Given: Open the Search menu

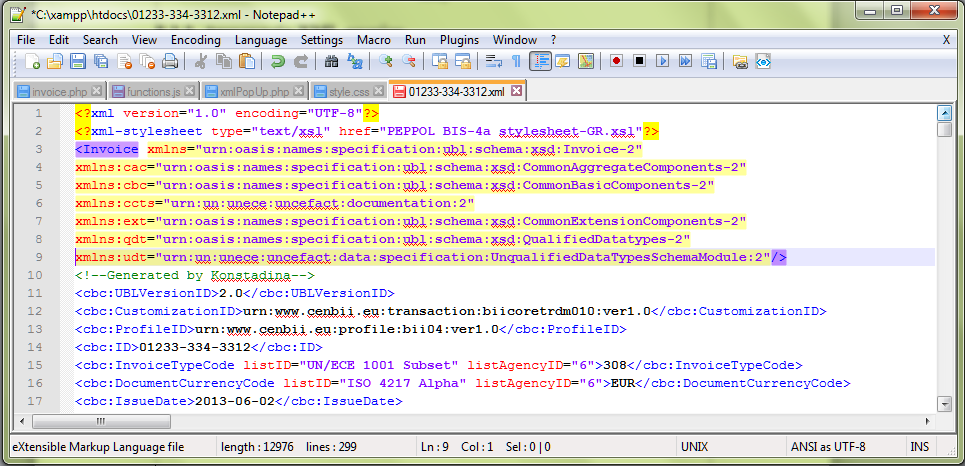Looking at the screenshot, I should pyautogui.click(x=100, y=40).
